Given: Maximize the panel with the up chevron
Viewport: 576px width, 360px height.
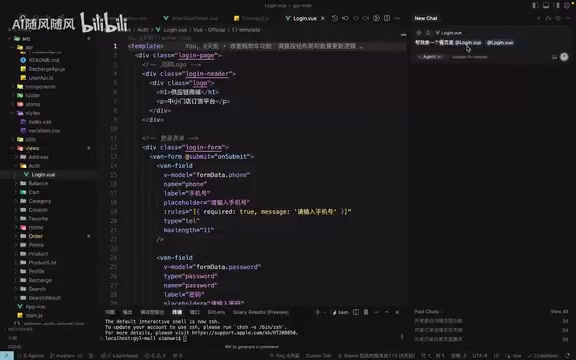Looking at the screenshot, I should 387,312.
